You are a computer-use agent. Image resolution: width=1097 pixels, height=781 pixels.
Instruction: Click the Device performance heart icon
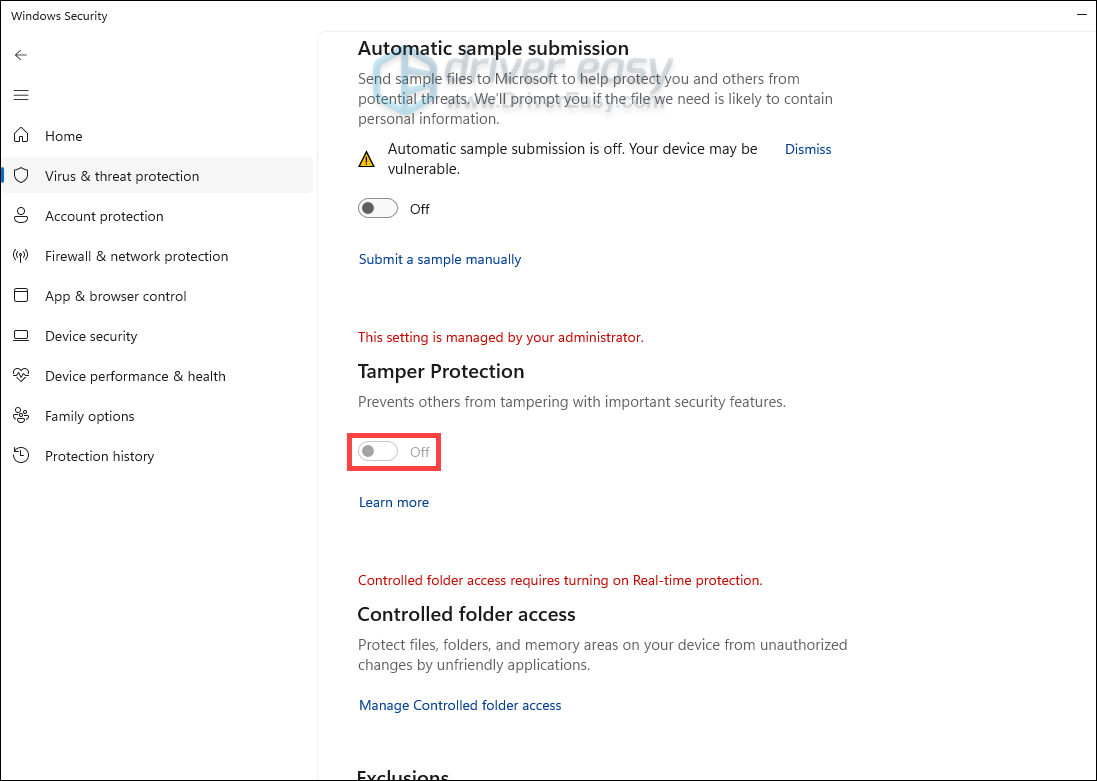click(x=21, y=376)
